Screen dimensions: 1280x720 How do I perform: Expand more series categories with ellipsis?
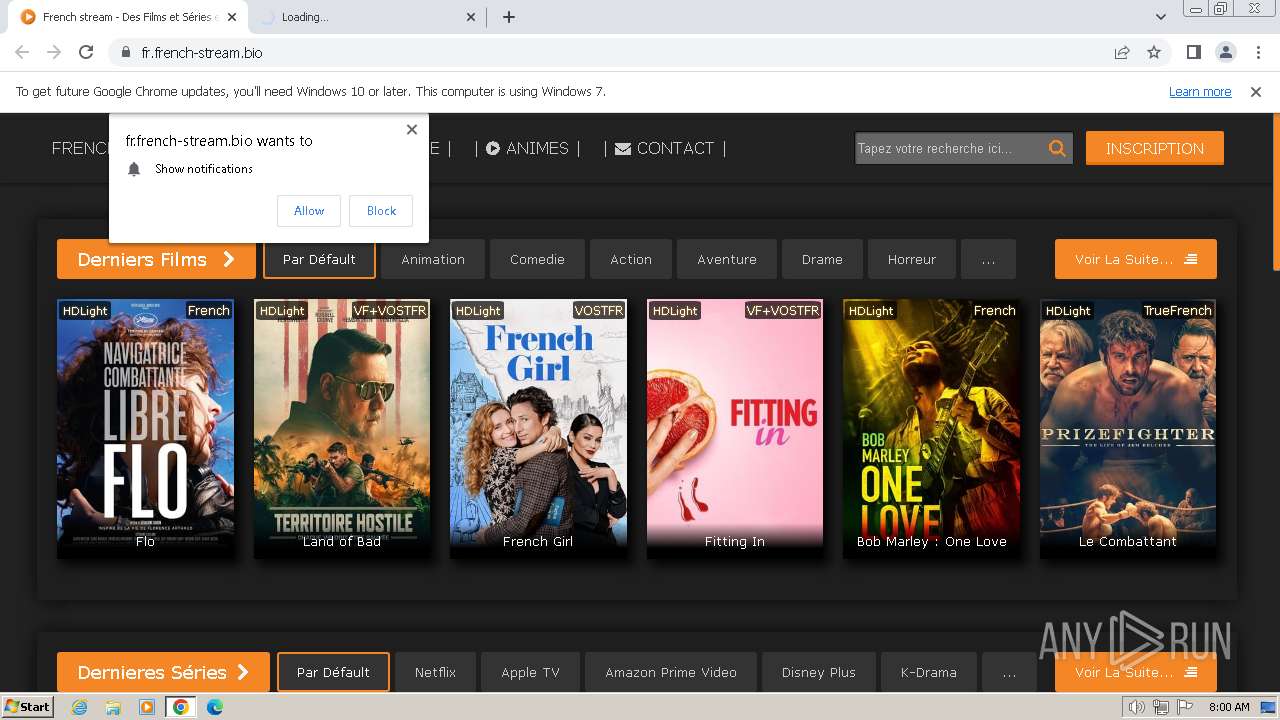[x=1009, y=672]
